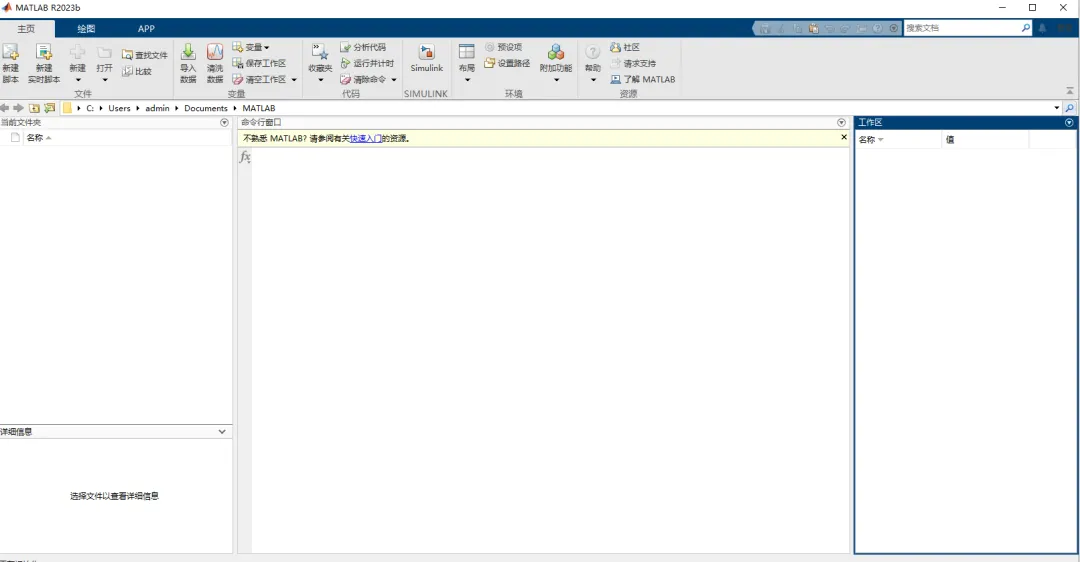Select the Documents folder in the path
The width and height of the screenshot is (1080, 562).
point(206,108)
